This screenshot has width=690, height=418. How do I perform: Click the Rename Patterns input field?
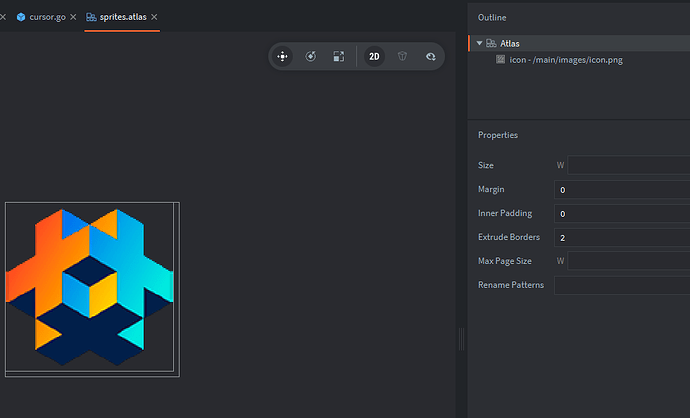coord(622,286)
